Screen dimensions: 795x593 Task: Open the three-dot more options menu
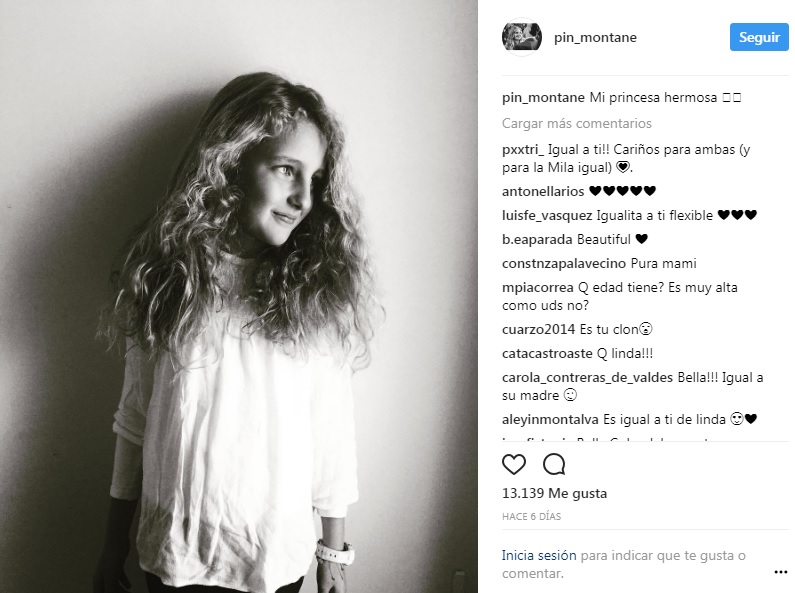pos(781,572)
